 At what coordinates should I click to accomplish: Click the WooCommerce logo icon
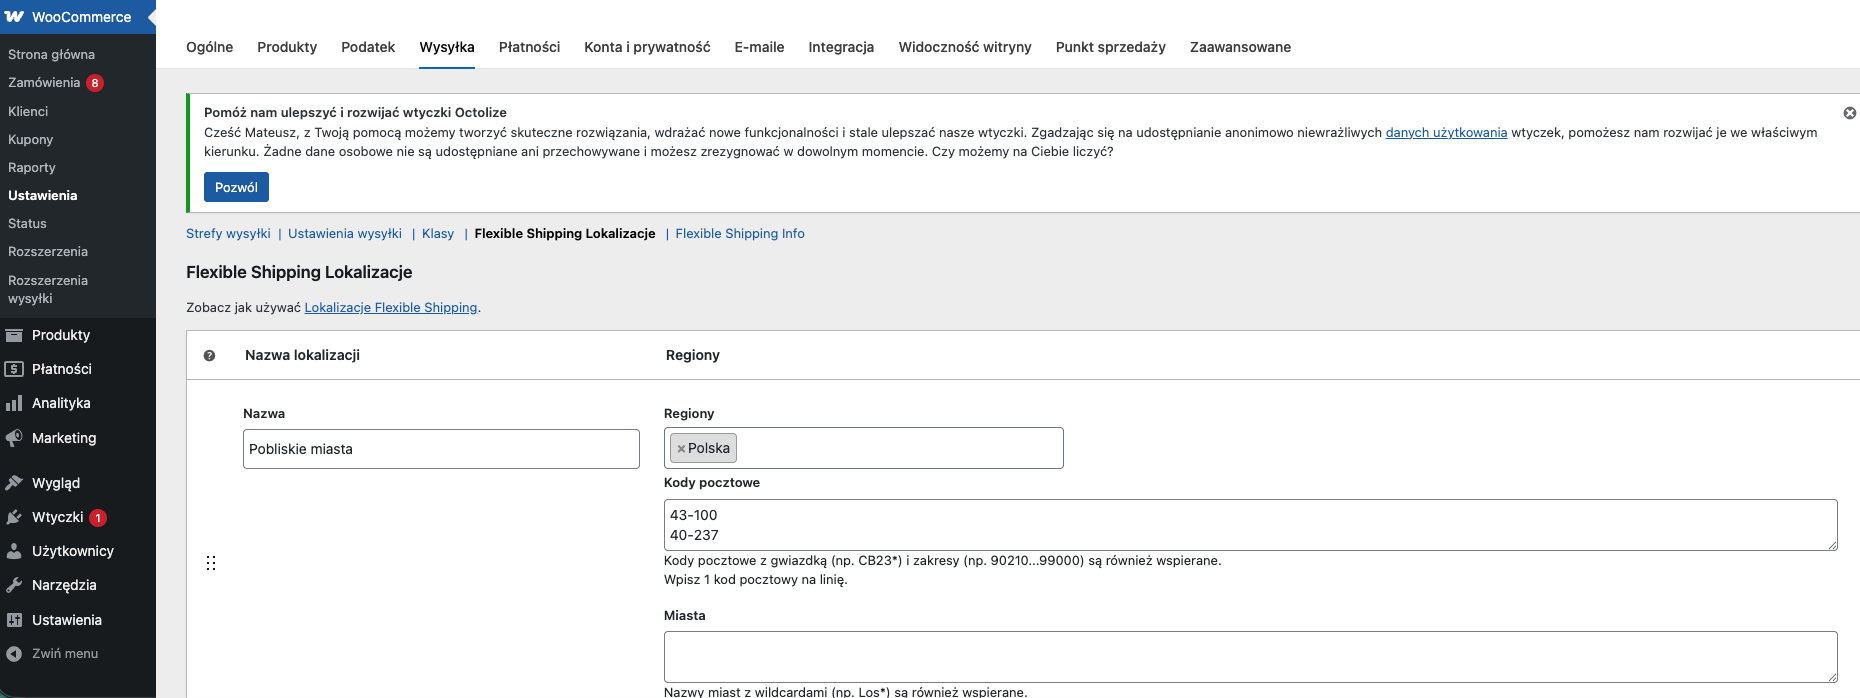14,17
